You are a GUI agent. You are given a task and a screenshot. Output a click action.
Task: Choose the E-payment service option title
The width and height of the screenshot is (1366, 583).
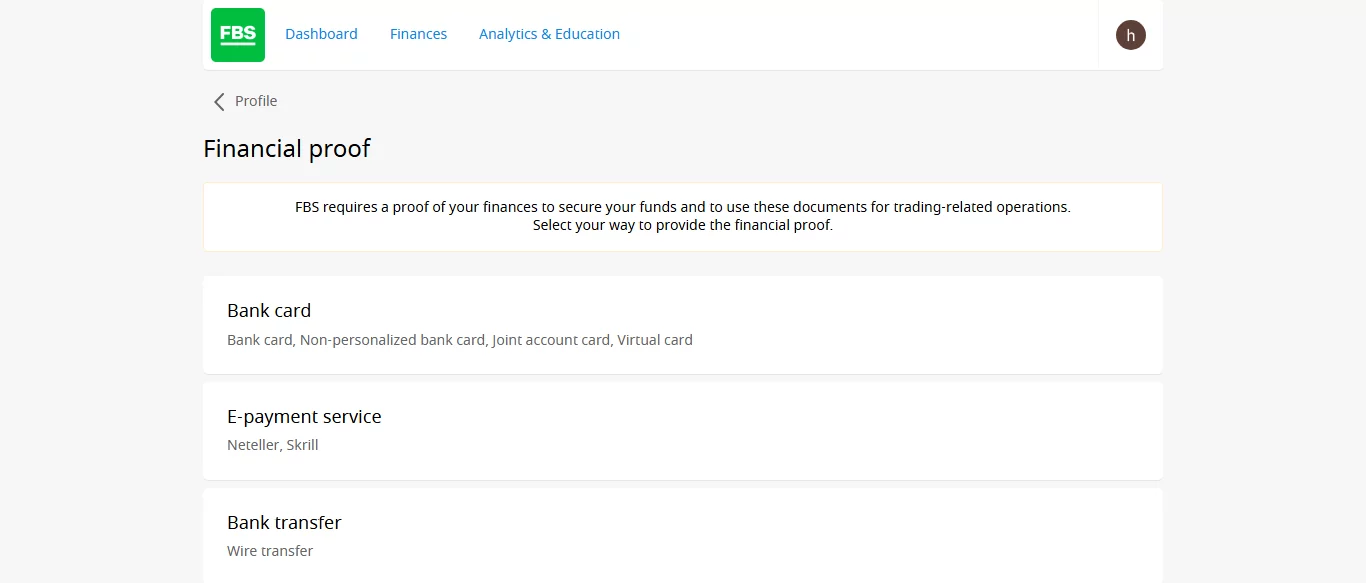[304, 416]
